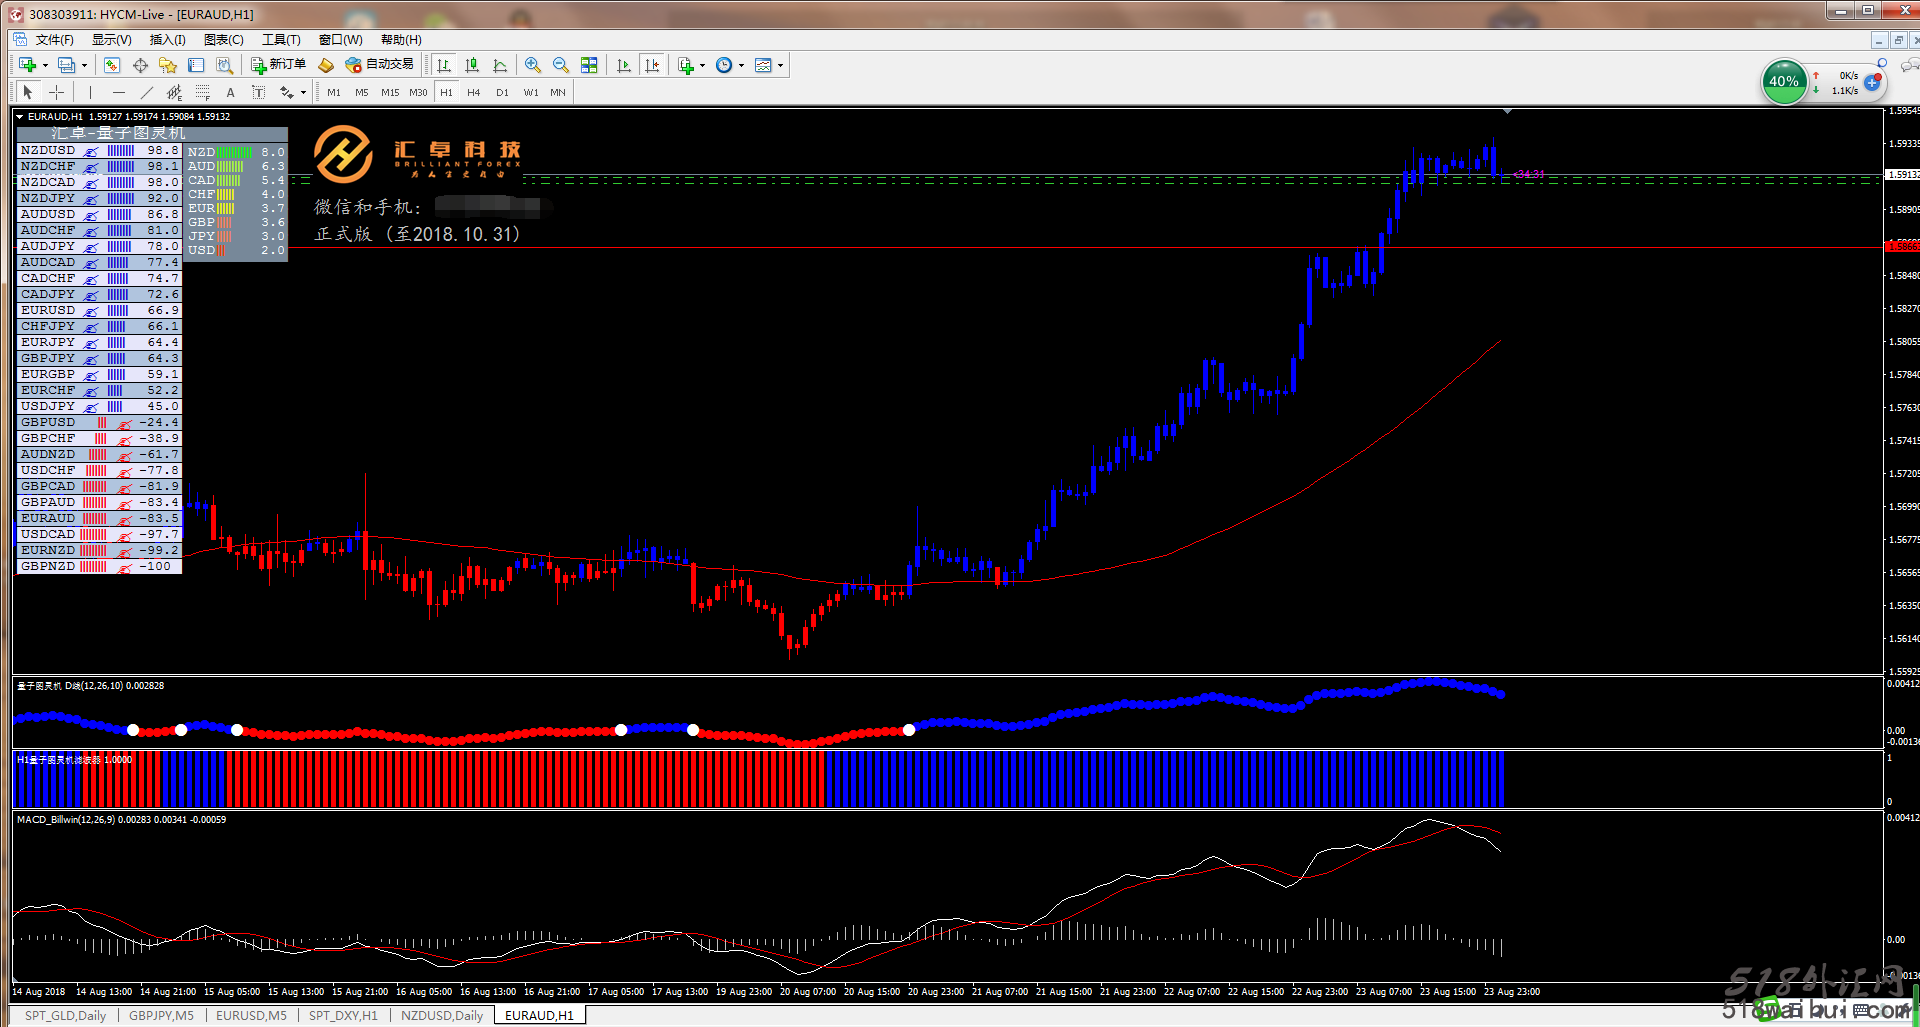The width and height of the screenshot is (1920, 1027).
Task: Show the Navigator panel (star folder icon)
Action: coord(168,65)
